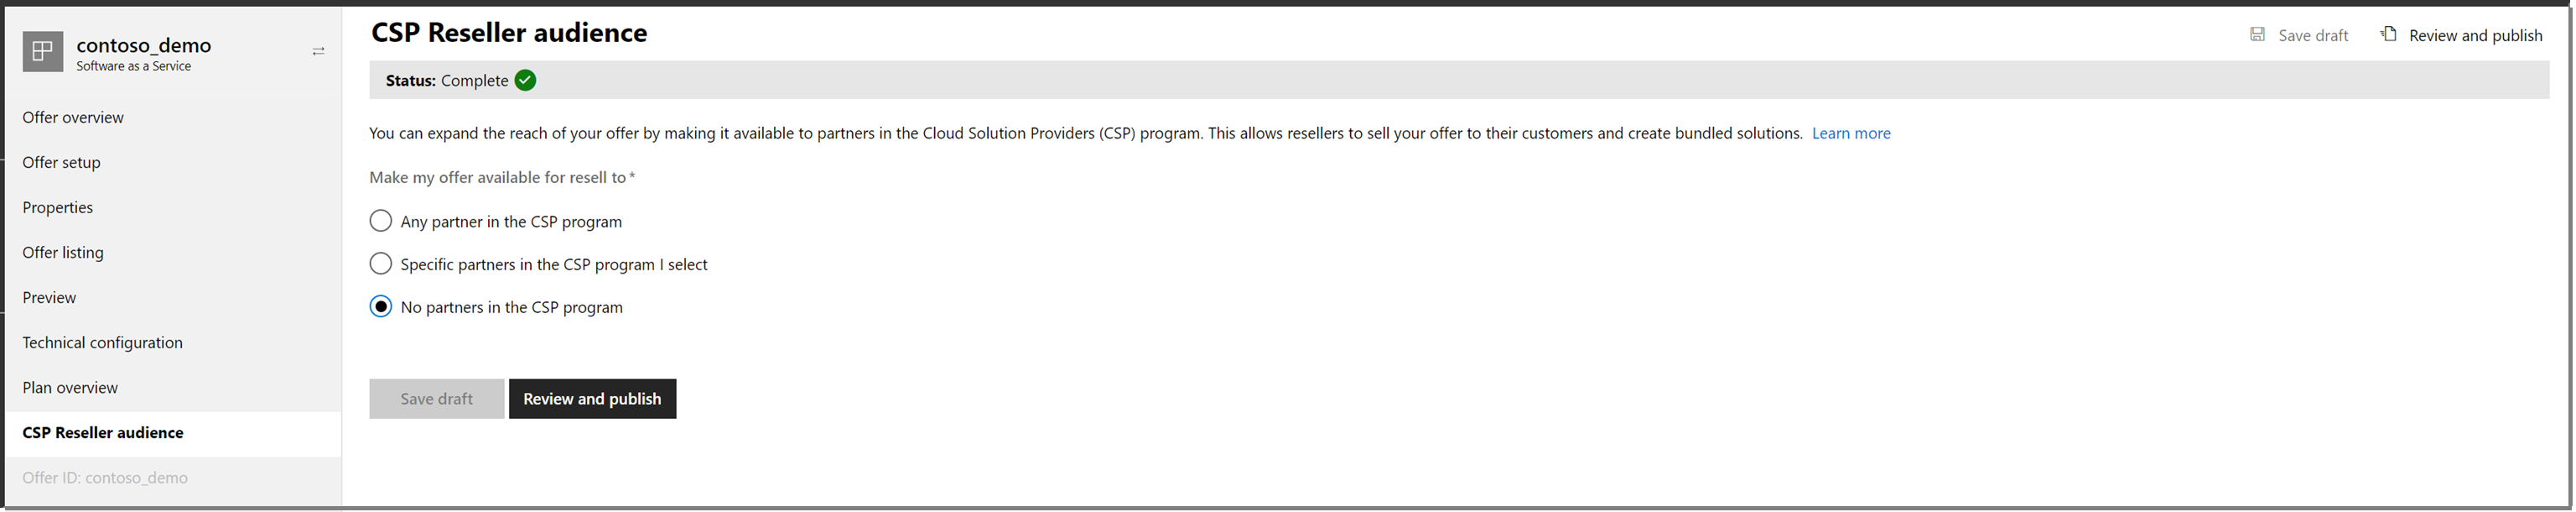This screenshot has height=512, width=2576.
Task: Go to the Offer listing page
Action: (x=62, y=252)
